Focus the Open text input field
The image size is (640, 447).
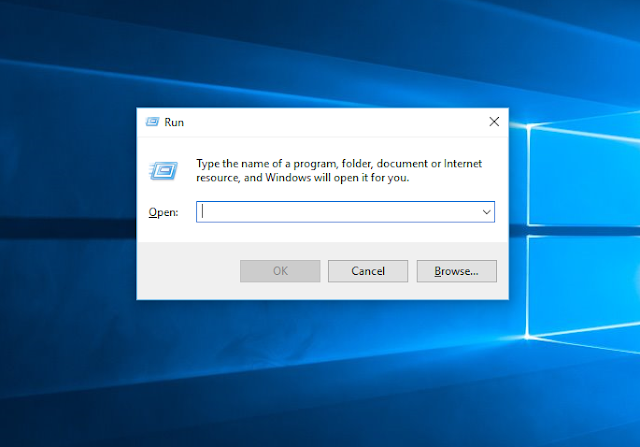[345, 212]
